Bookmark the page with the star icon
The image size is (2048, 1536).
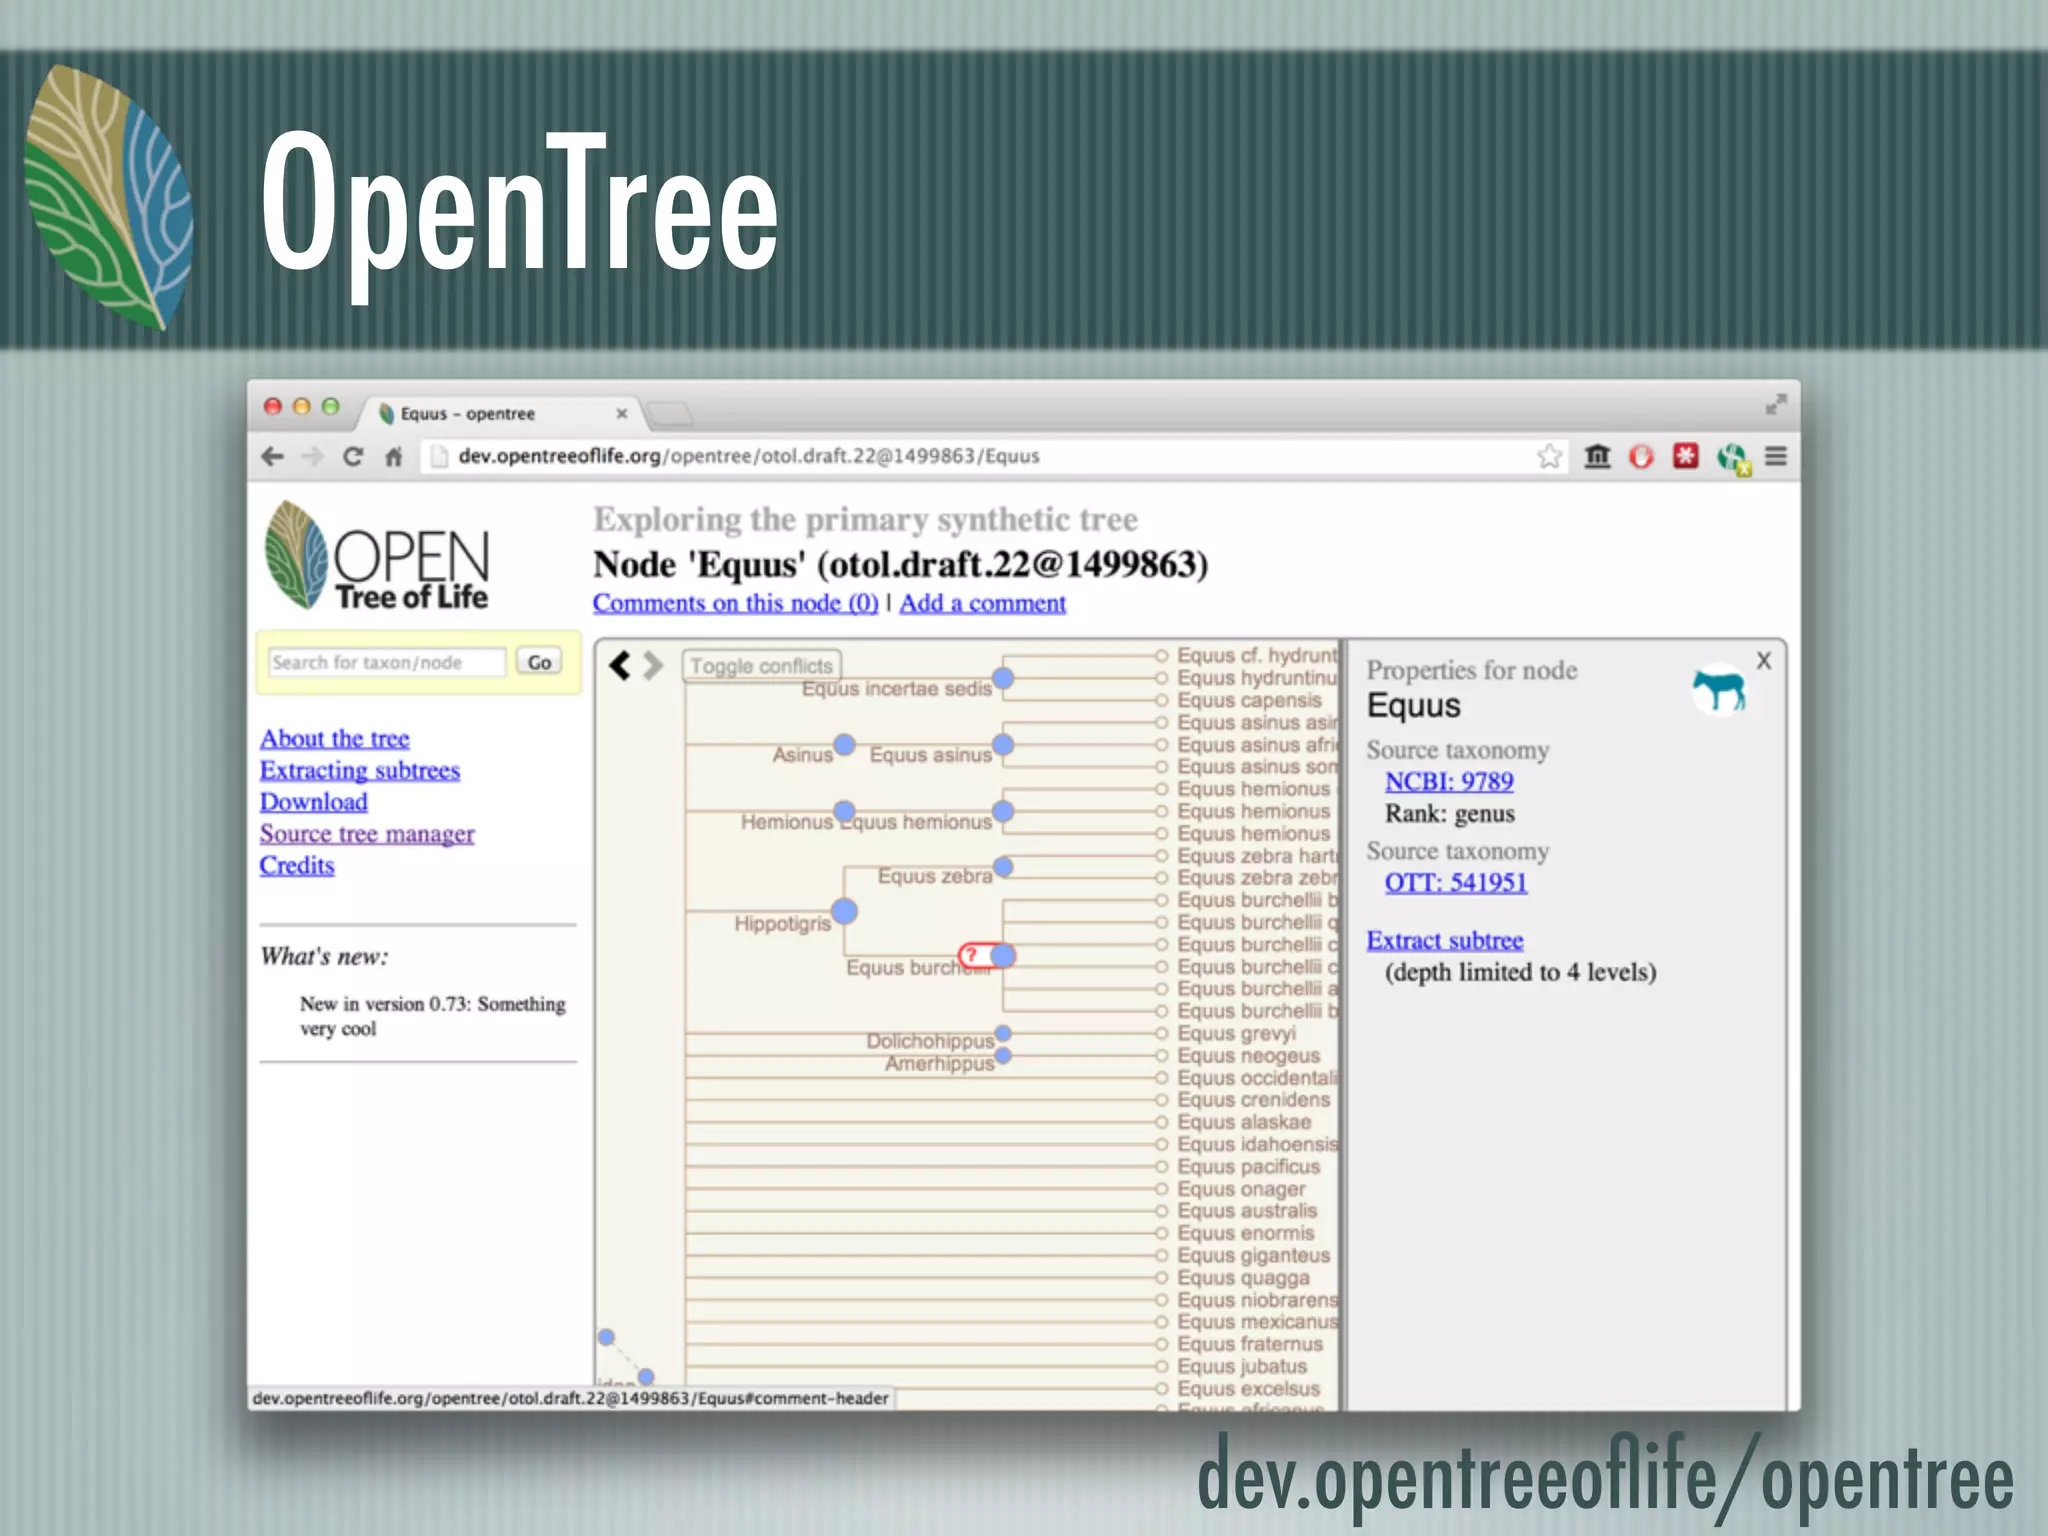tap(1550, 456)
